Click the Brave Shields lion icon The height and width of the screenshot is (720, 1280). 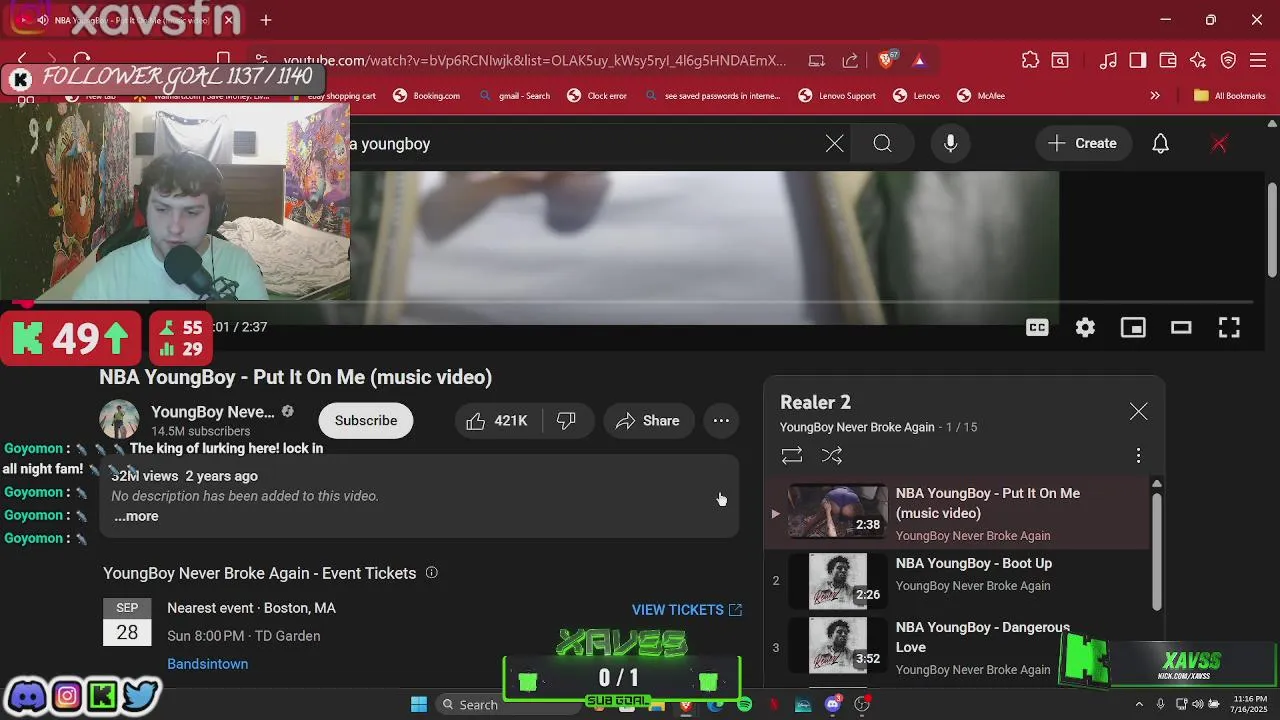point(886,60)
